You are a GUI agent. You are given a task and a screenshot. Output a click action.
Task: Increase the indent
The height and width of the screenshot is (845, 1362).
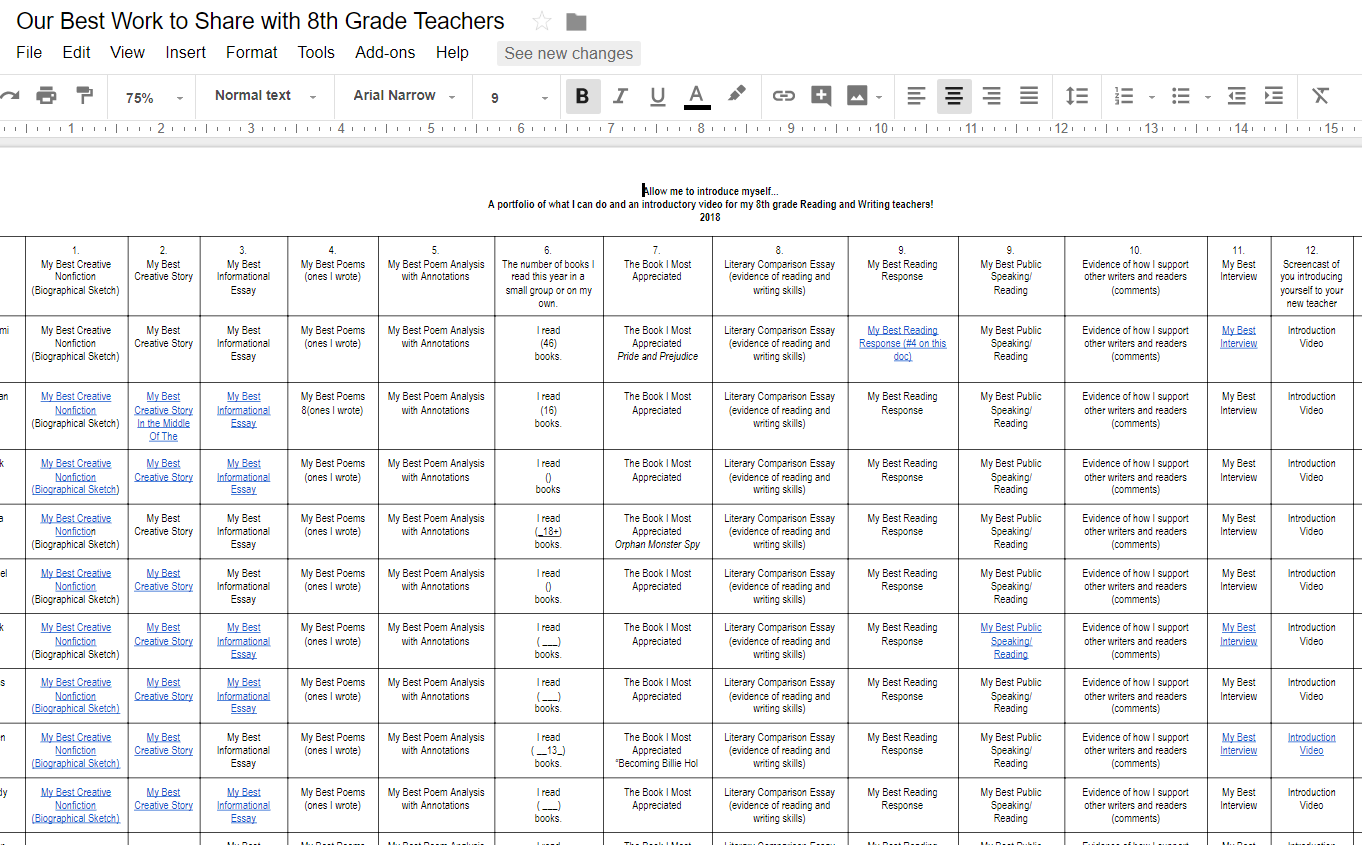[1273, 96]
